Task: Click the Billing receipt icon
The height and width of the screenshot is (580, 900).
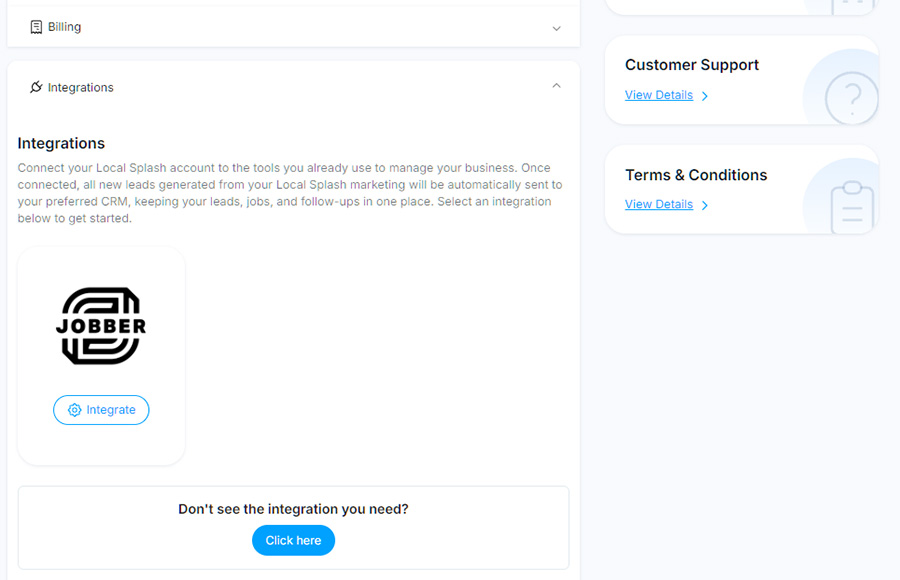Action: (36, 27)
